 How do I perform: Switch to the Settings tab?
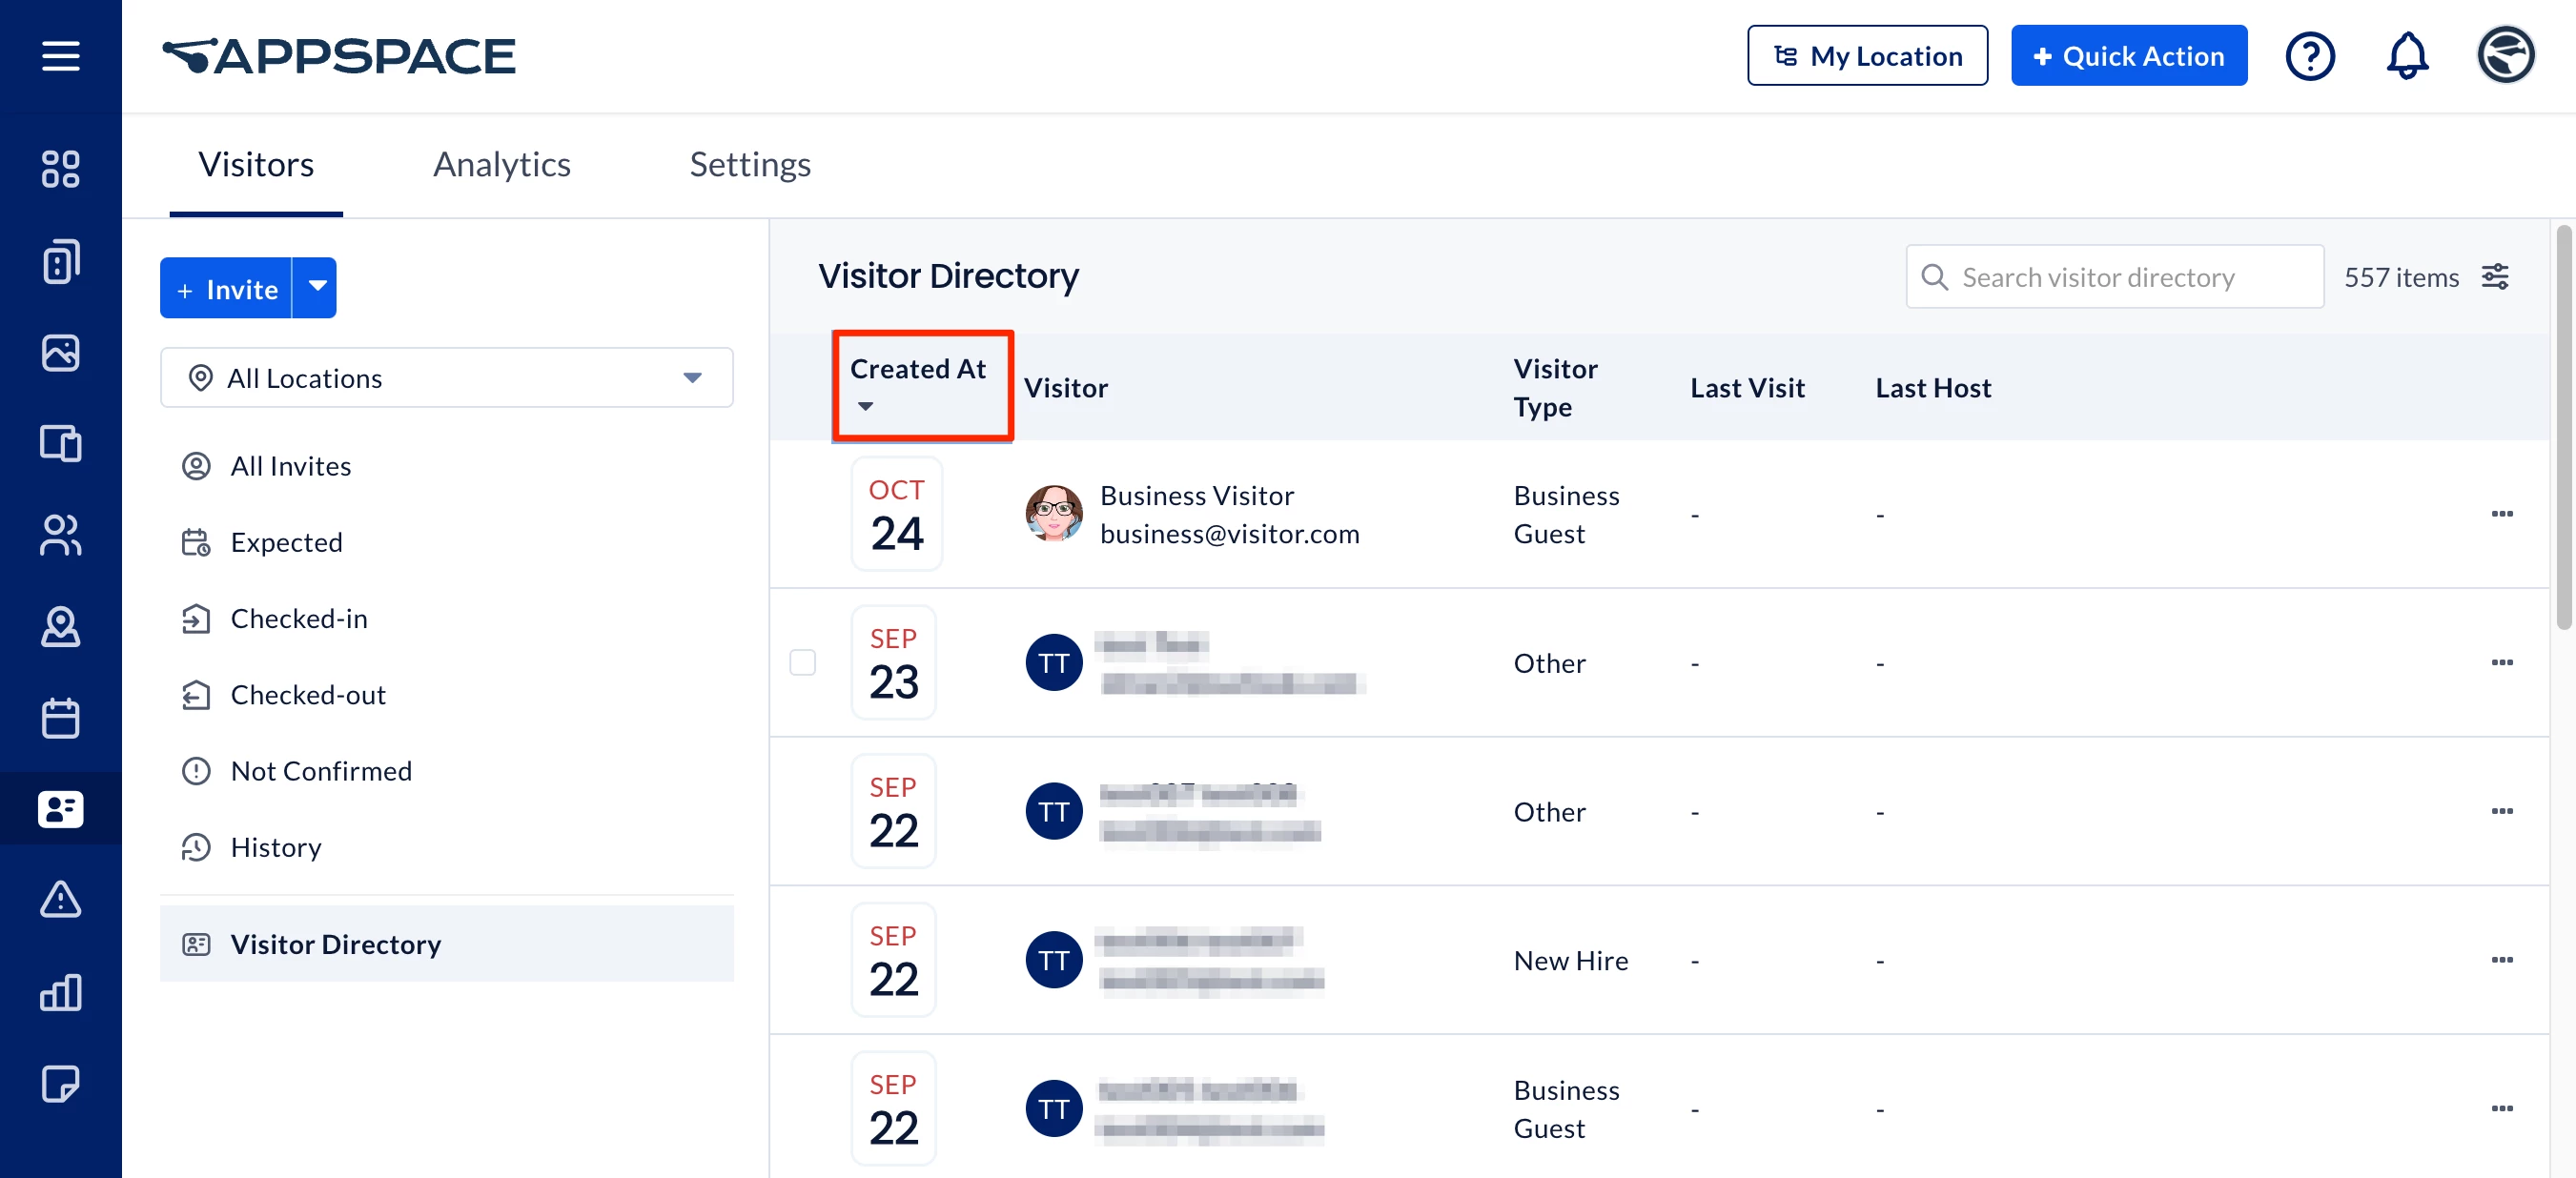(x=749, y=165)
